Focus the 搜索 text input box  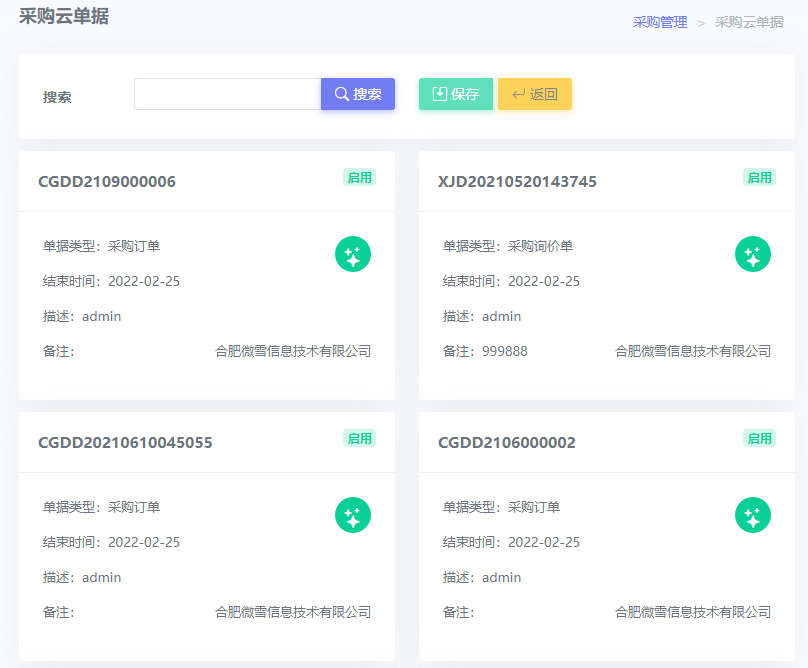[228, 94]
